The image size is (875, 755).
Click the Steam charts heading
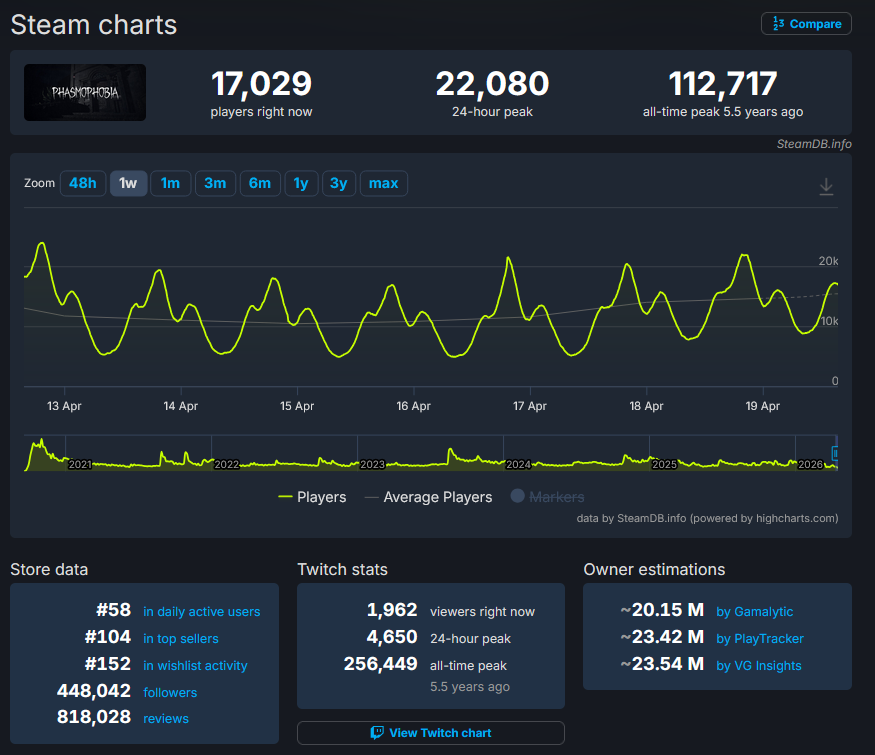point(94,25)
